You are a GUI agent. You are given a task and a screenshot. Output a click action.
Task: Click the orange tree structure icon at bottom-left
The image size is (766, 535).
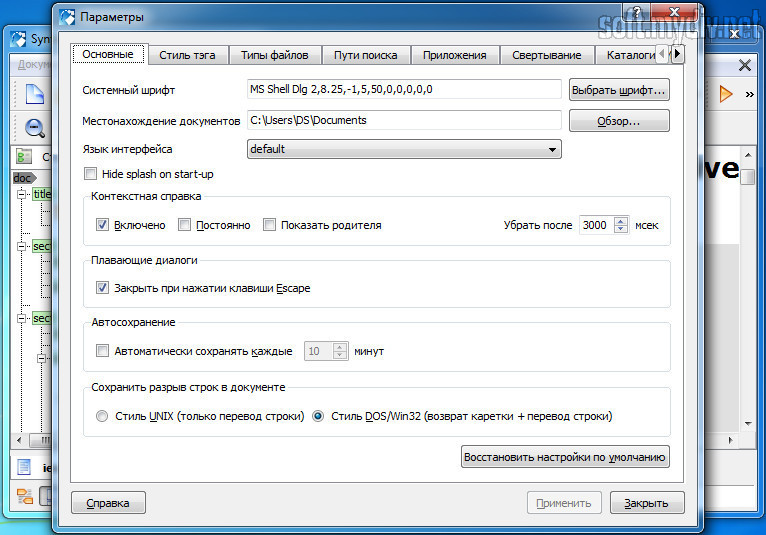25,495
